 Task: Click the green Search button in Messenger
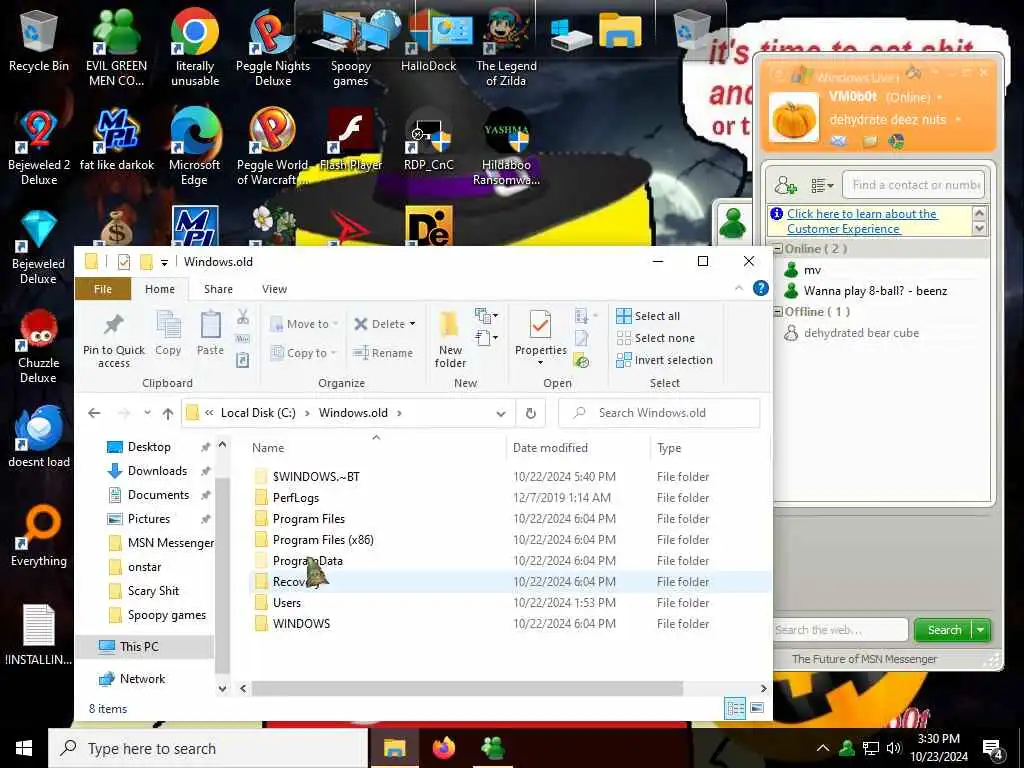[x=944, y=630]
